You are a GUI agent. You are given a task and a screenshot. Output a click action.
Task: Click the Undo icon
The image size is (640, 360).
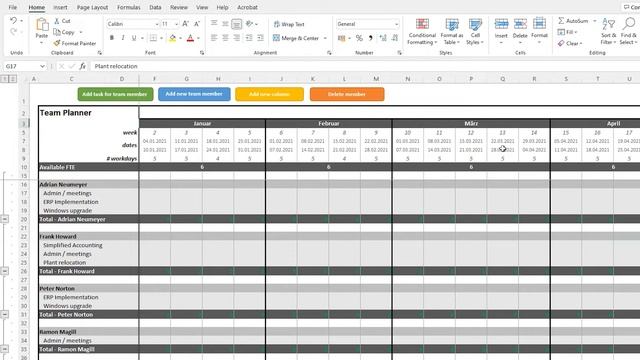[x=13, y=21]
